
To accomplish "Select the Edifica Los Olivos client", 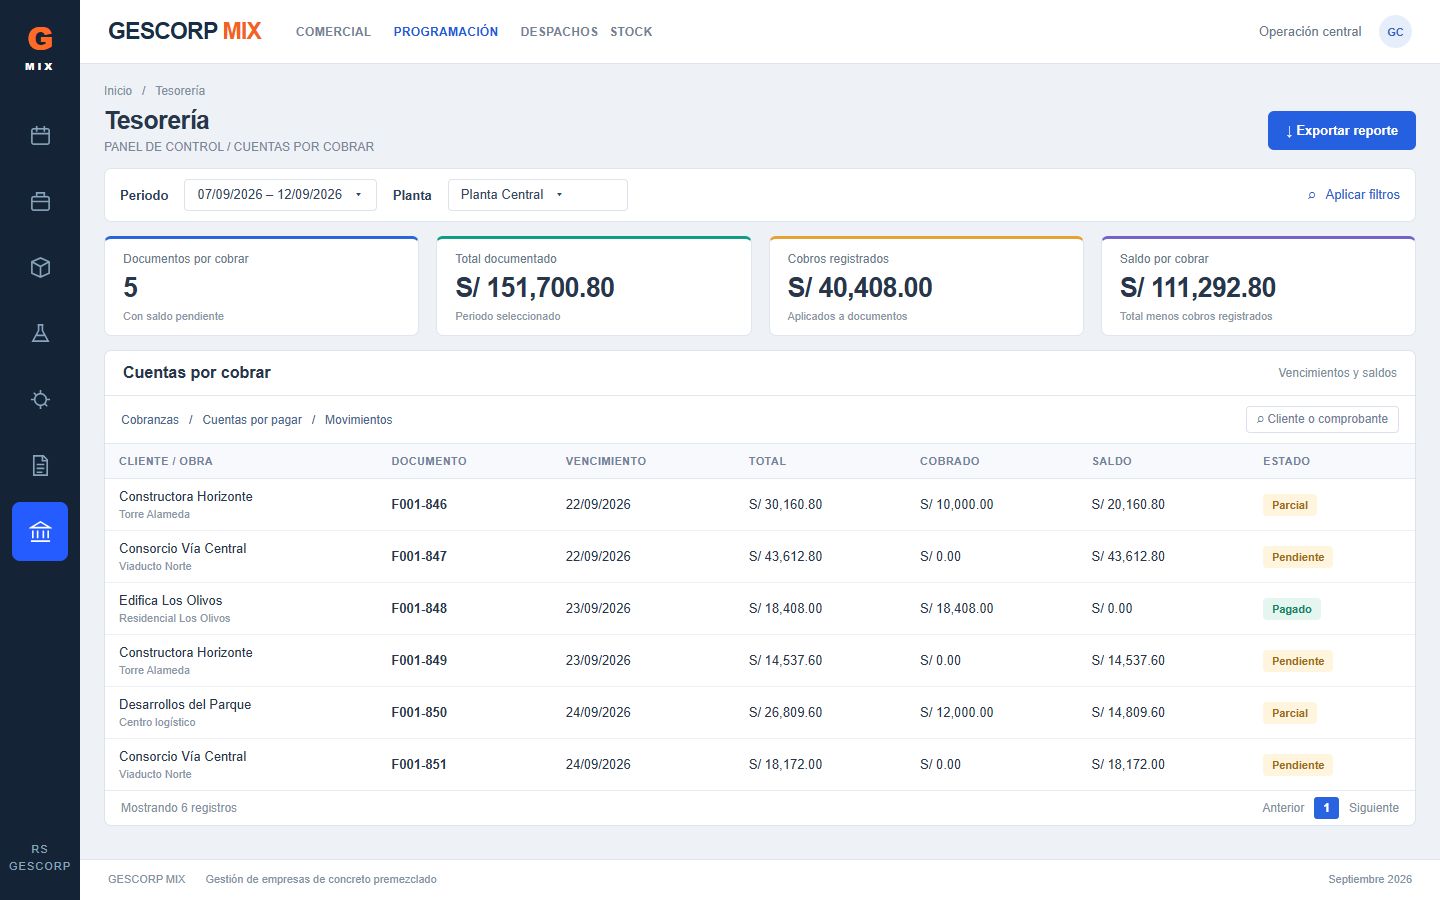I will [171, 601].
